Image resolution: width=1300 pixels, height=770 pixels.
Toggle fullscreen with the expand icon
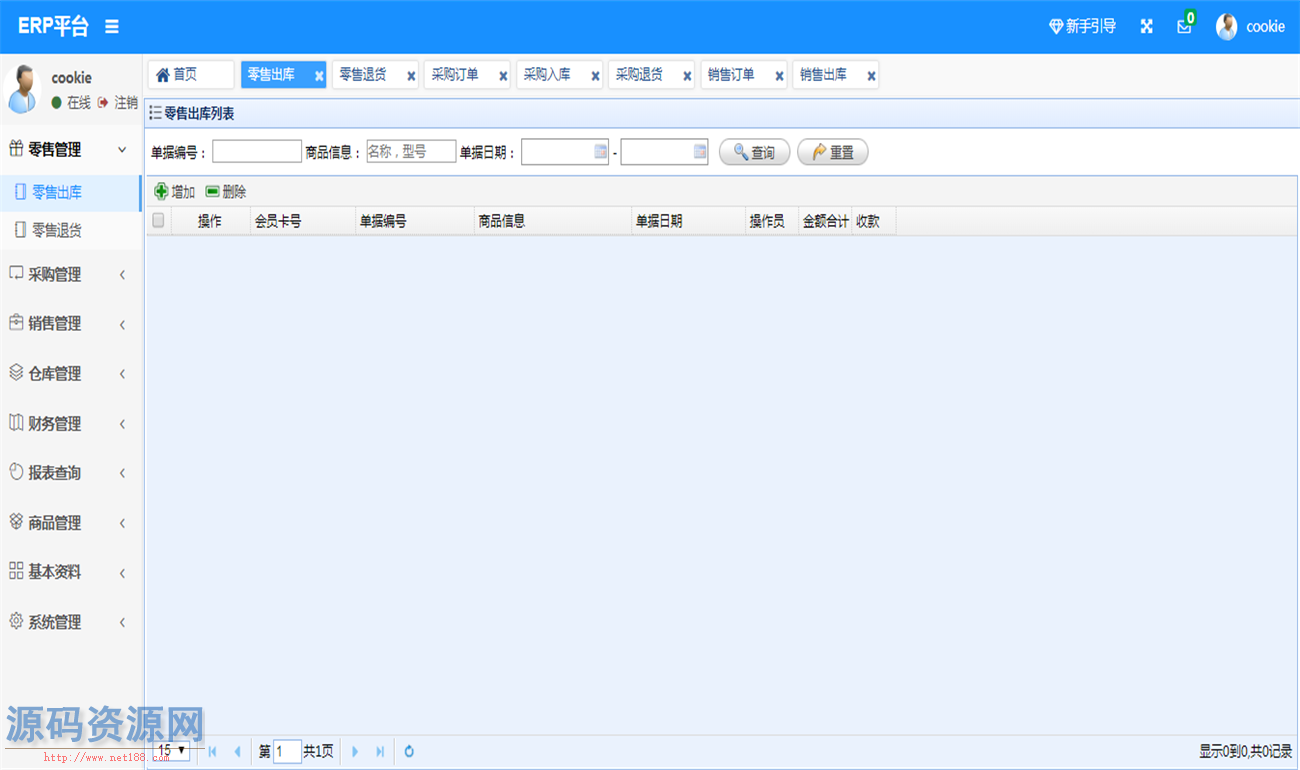[x=1146, y=27]
